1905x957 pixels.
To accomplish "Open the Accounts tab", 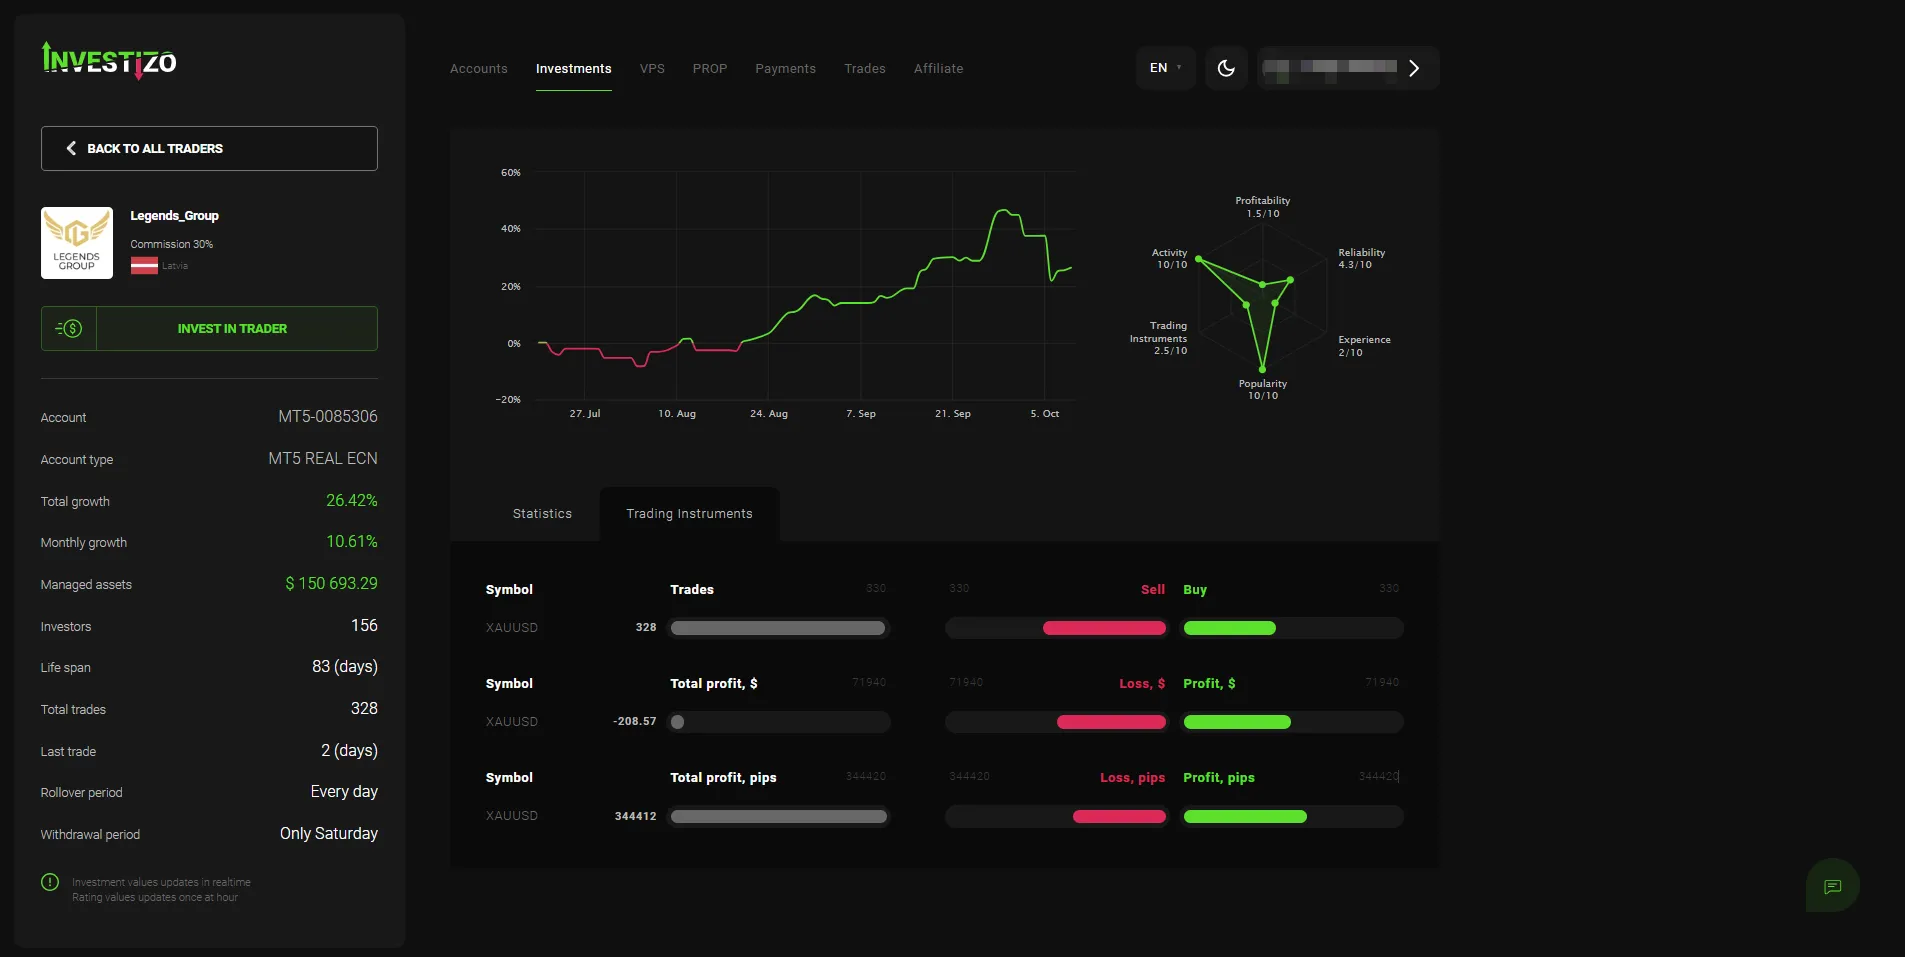I will tap(479, 69).
